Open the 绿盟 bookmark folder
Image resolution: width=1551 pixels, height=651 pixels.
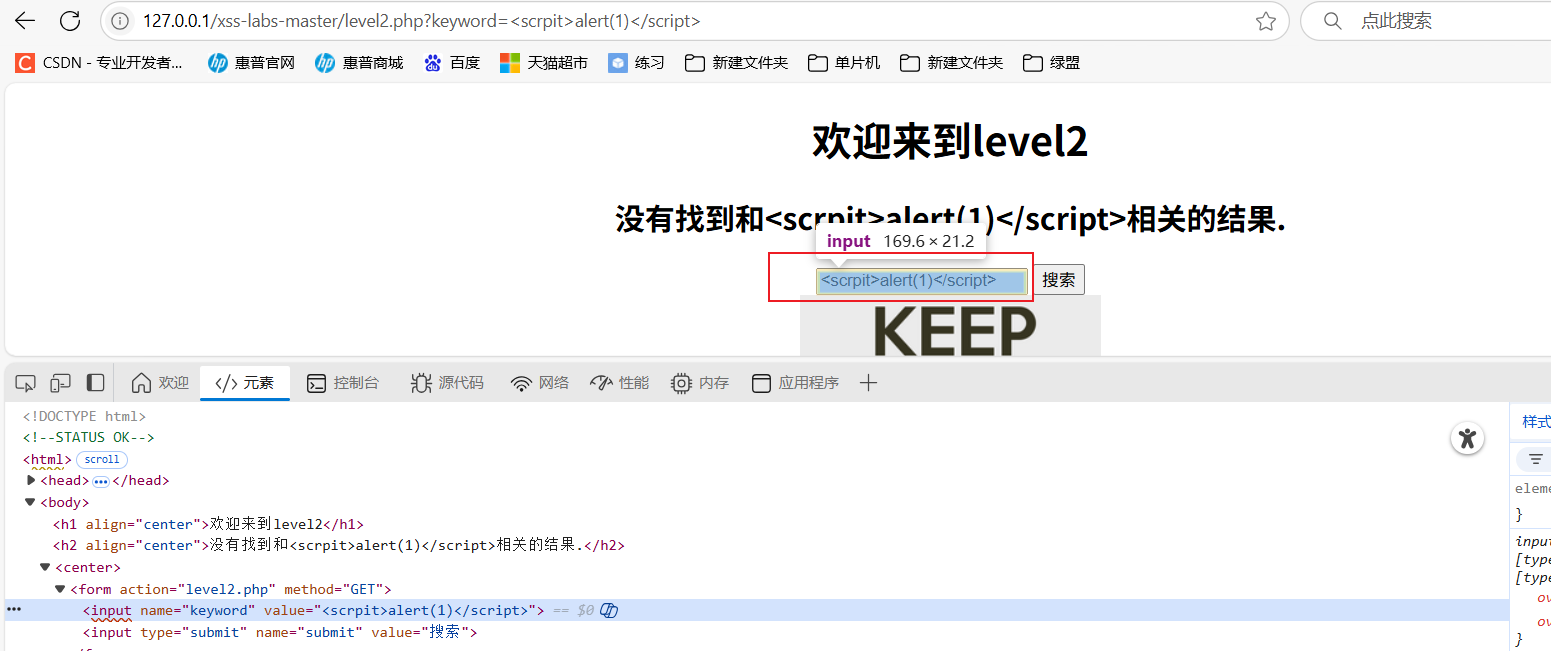(x=1051, y=63)
